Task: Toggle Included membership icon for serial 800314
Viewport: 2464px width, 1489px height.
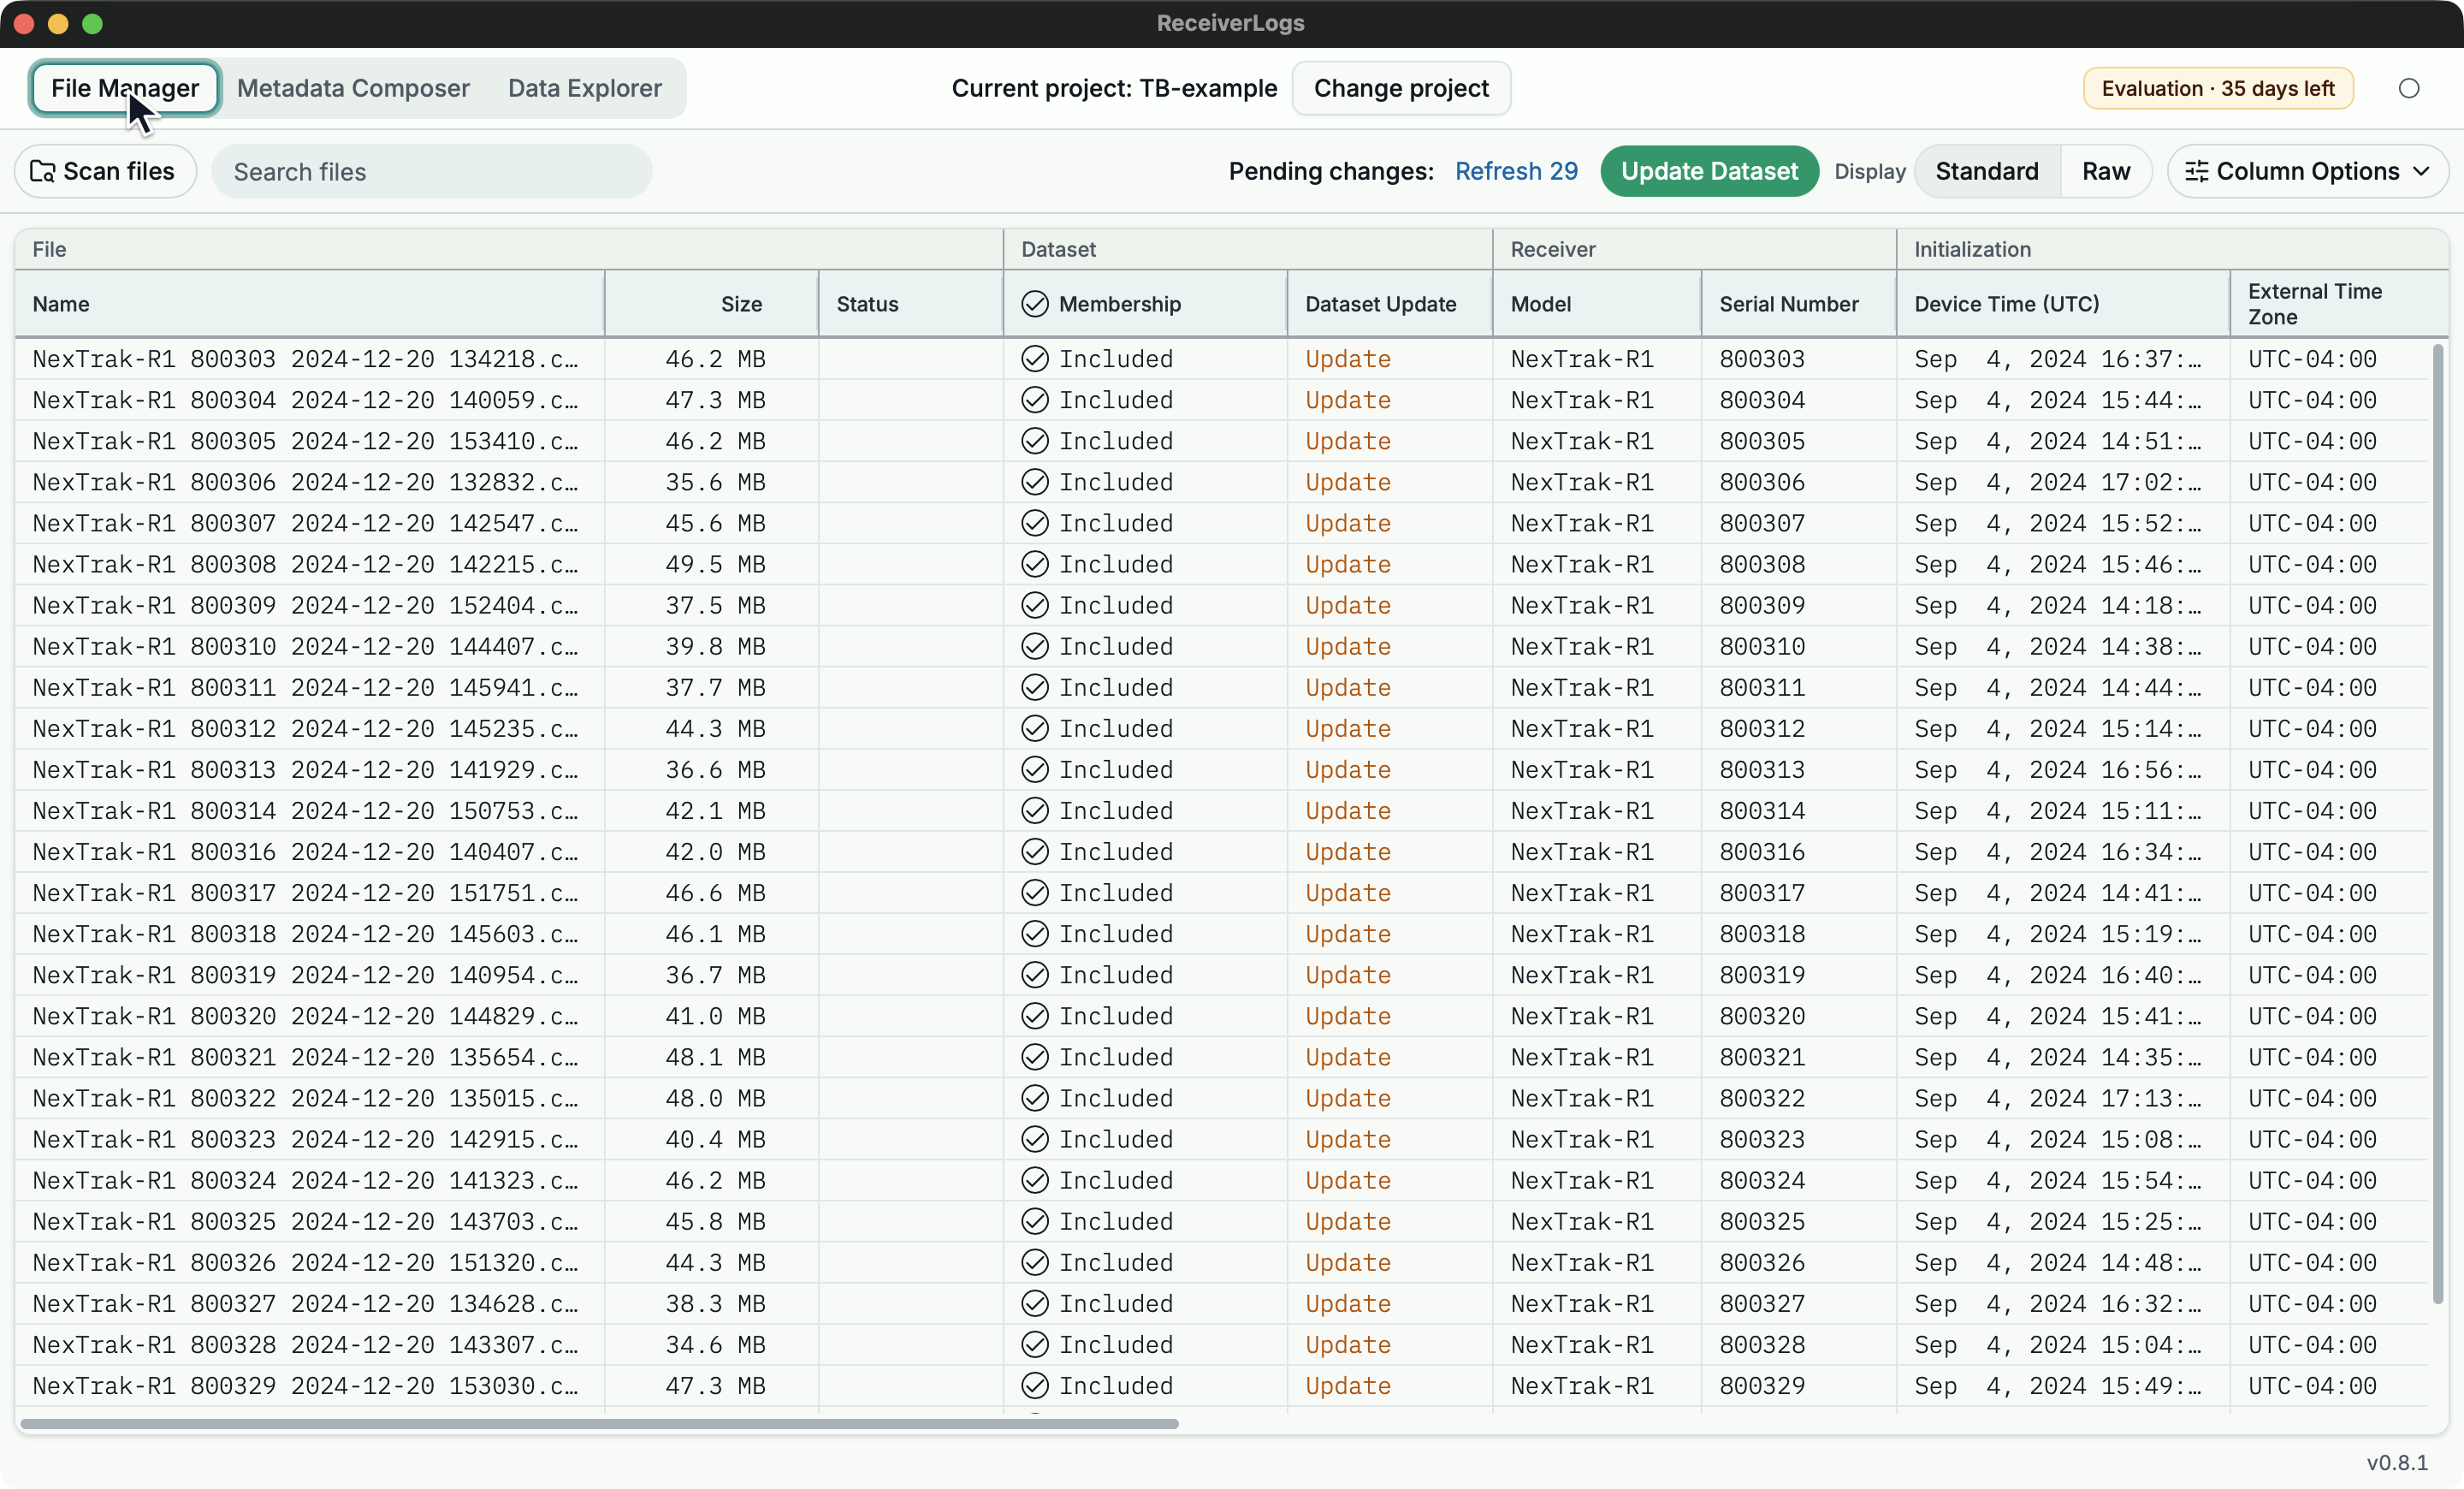Action: coord(1035,811)
